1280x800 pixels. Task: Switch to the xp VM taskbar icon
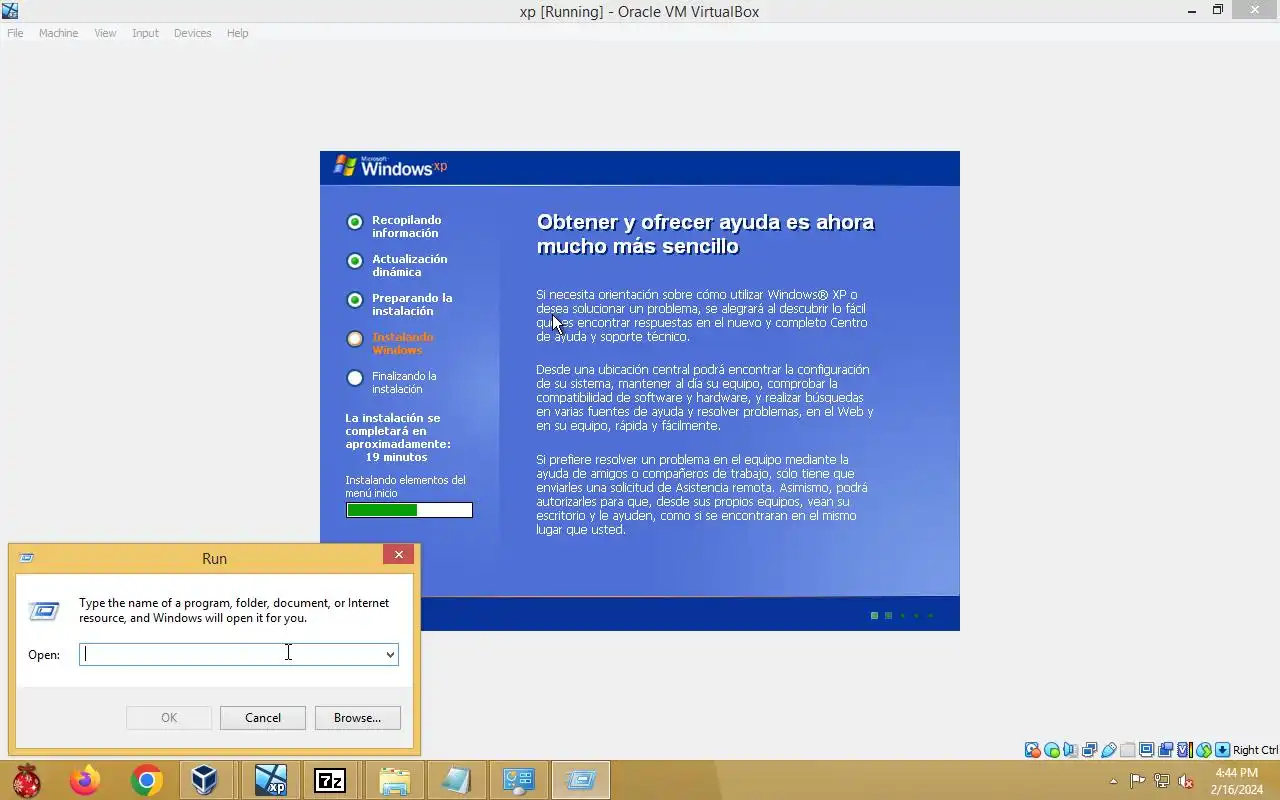(270, 780)
